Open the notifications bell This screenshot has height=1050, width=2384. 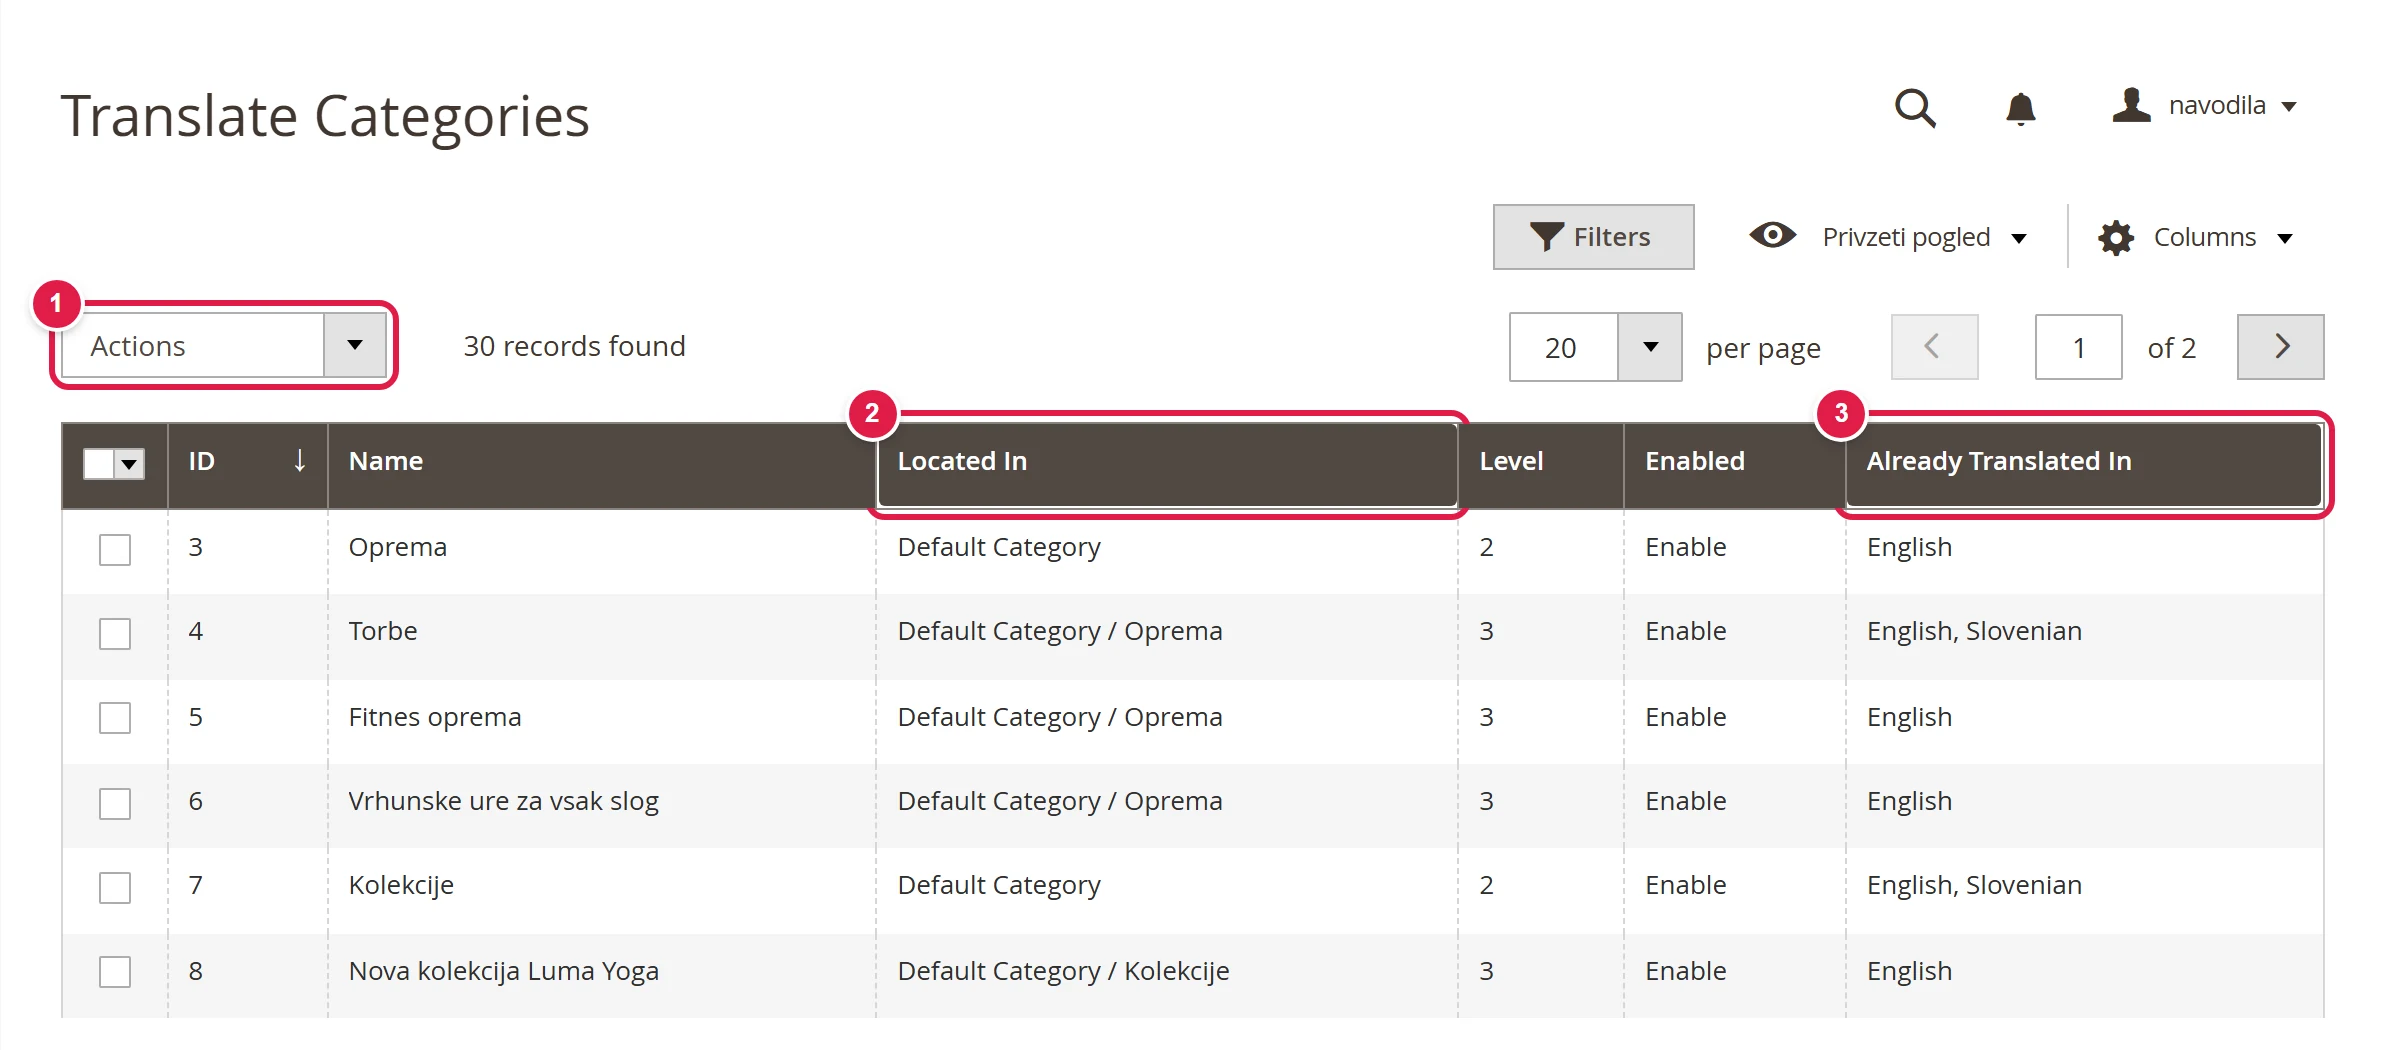2020,108
